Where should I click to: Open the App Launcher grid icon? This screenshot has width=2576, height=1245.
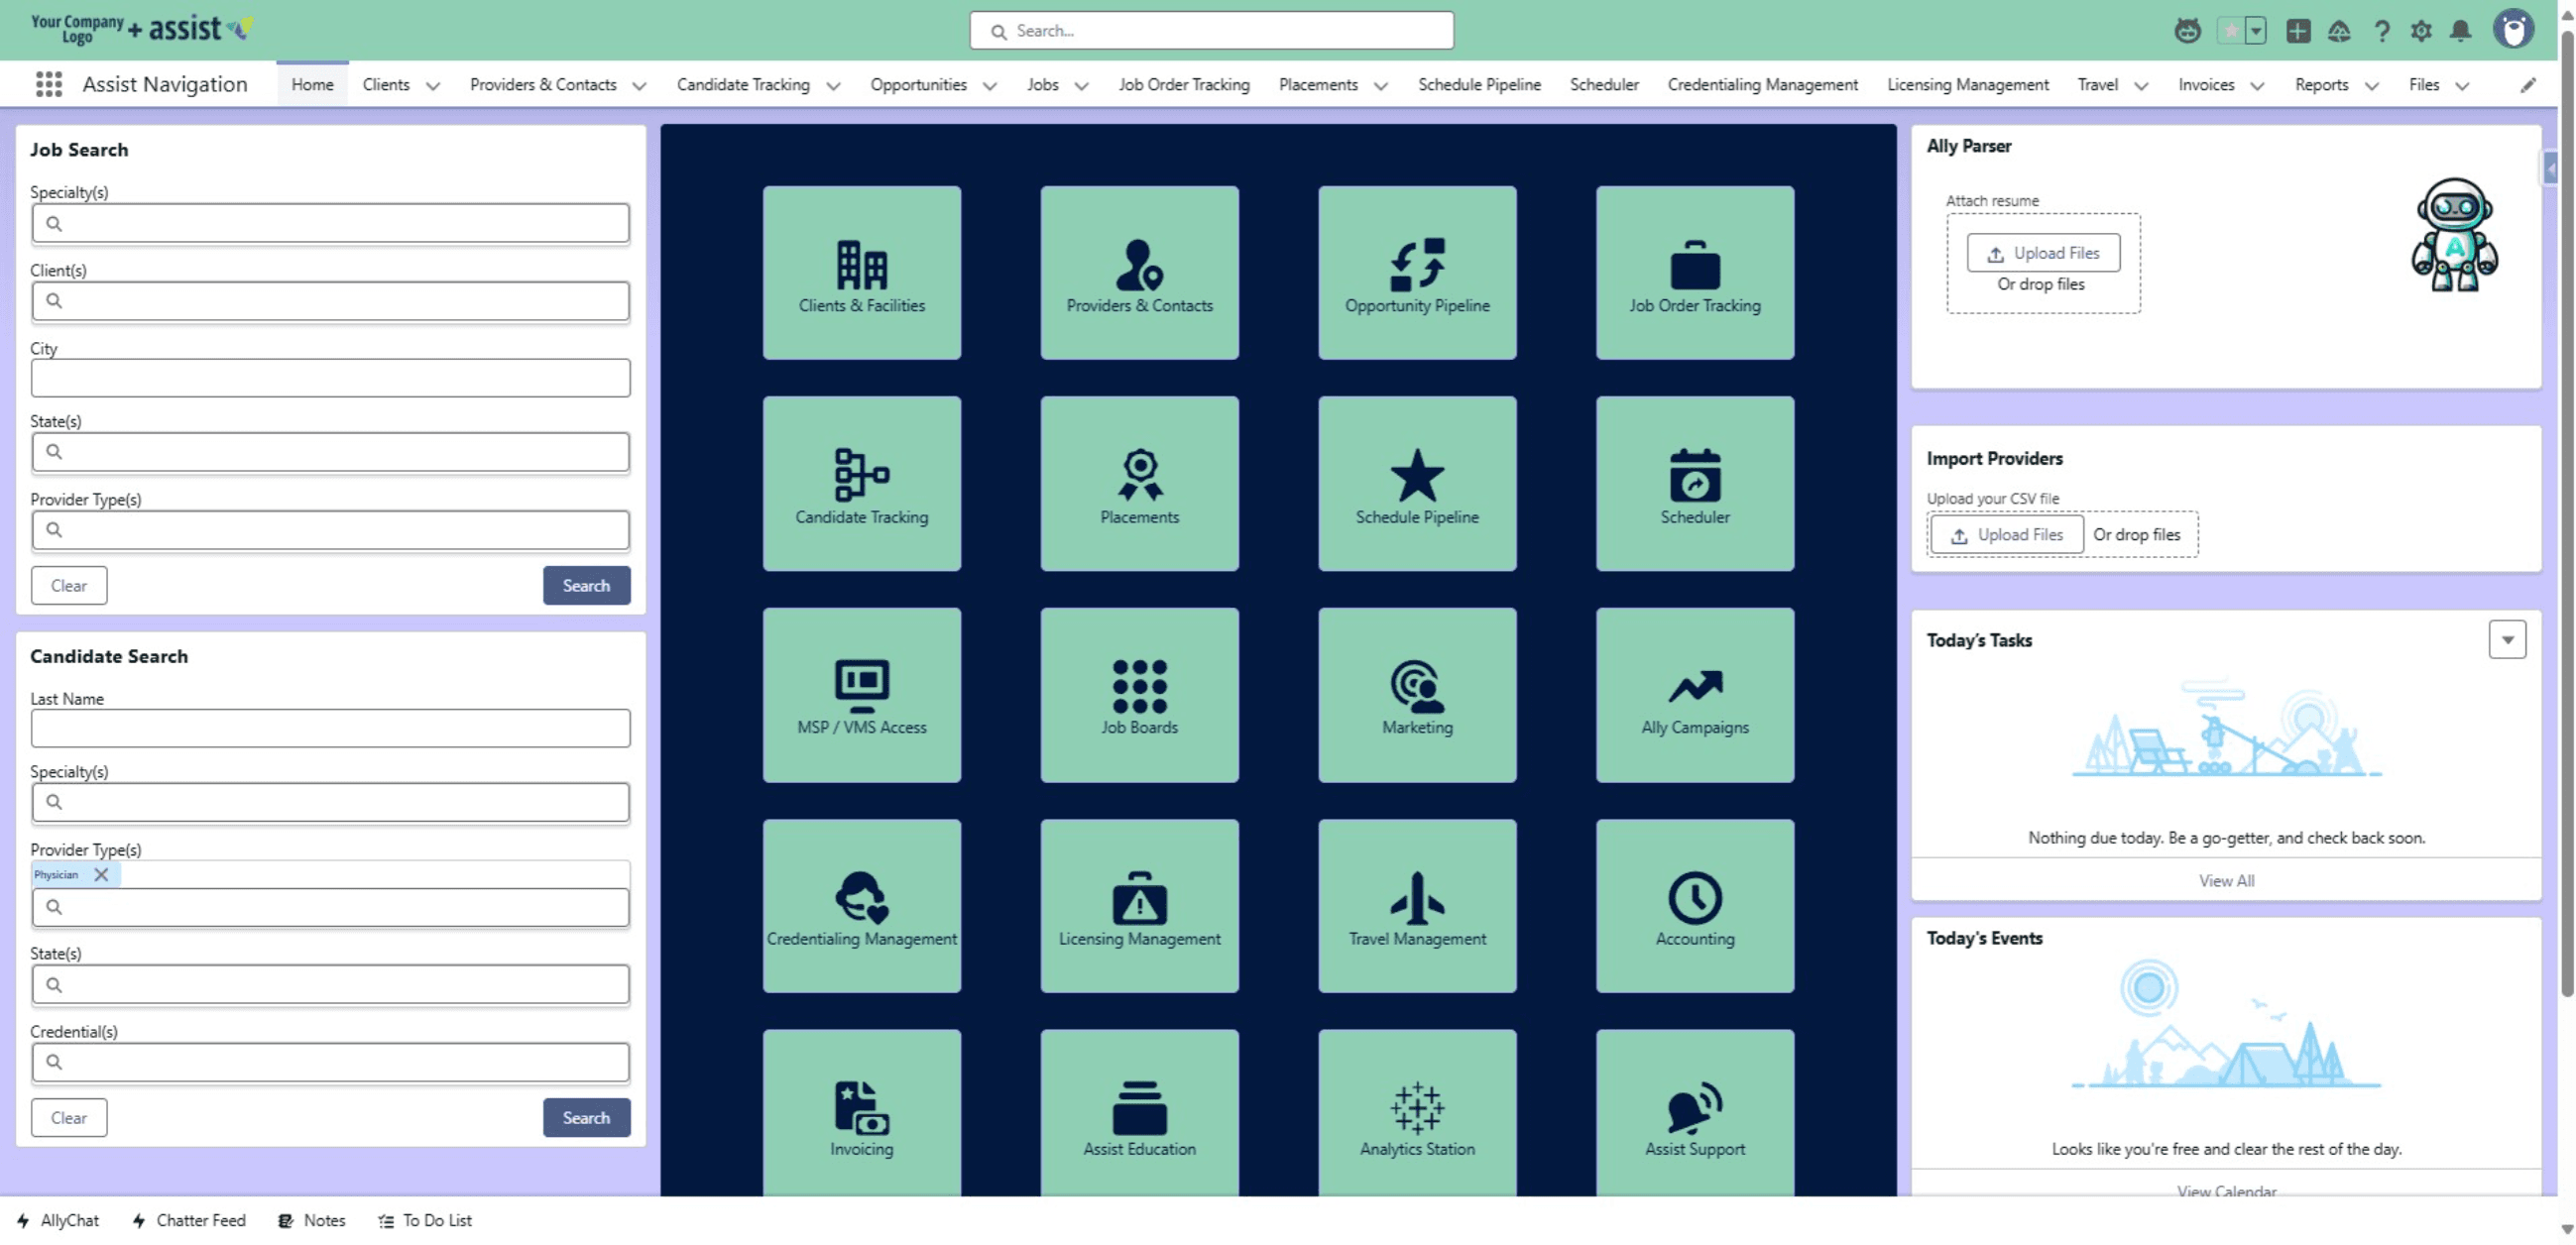click(x=48, y=84)
